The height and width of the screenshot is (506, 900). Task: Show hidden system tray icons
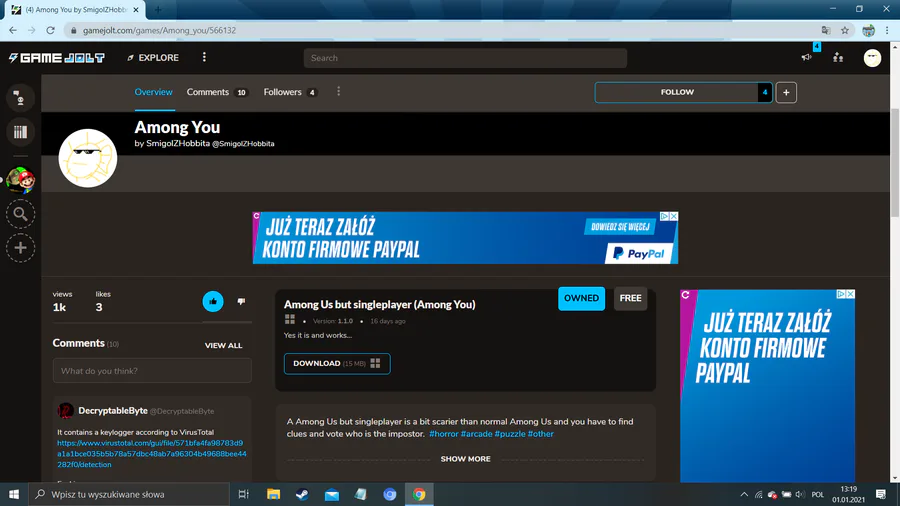click(744, 494)
